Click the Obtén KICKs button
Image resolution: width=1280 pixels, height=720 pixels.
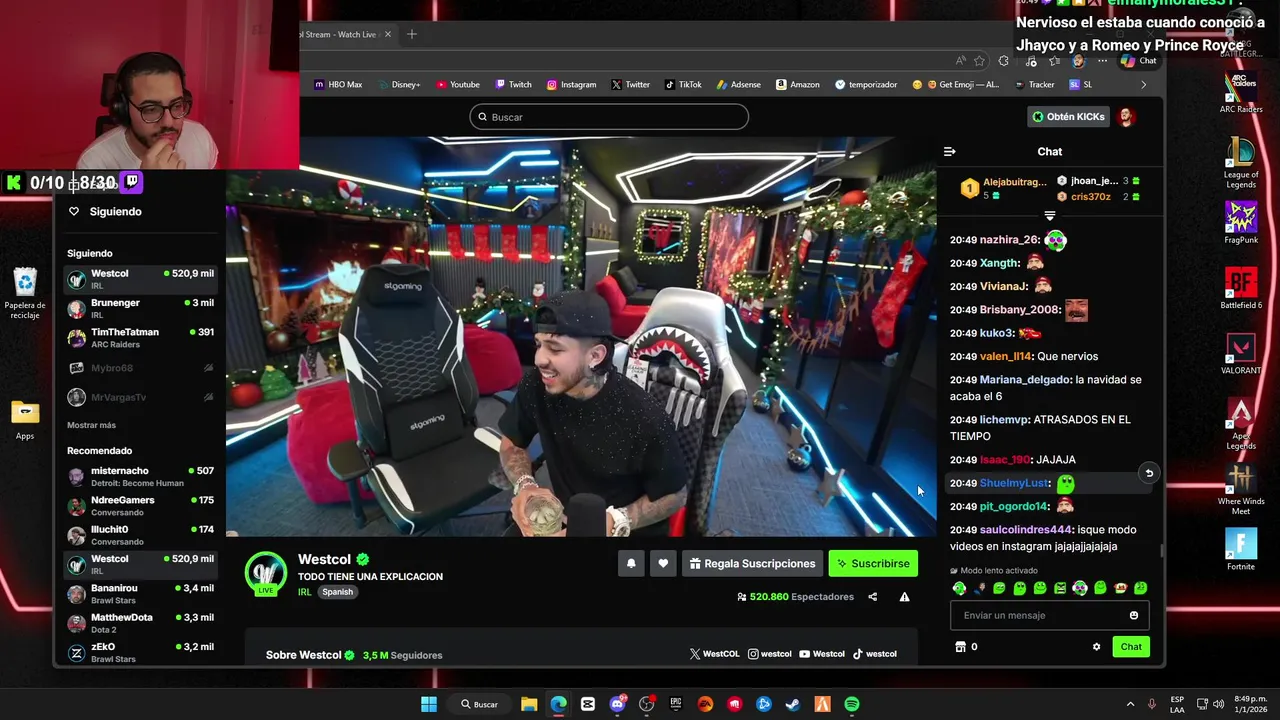coord(1068,117)
